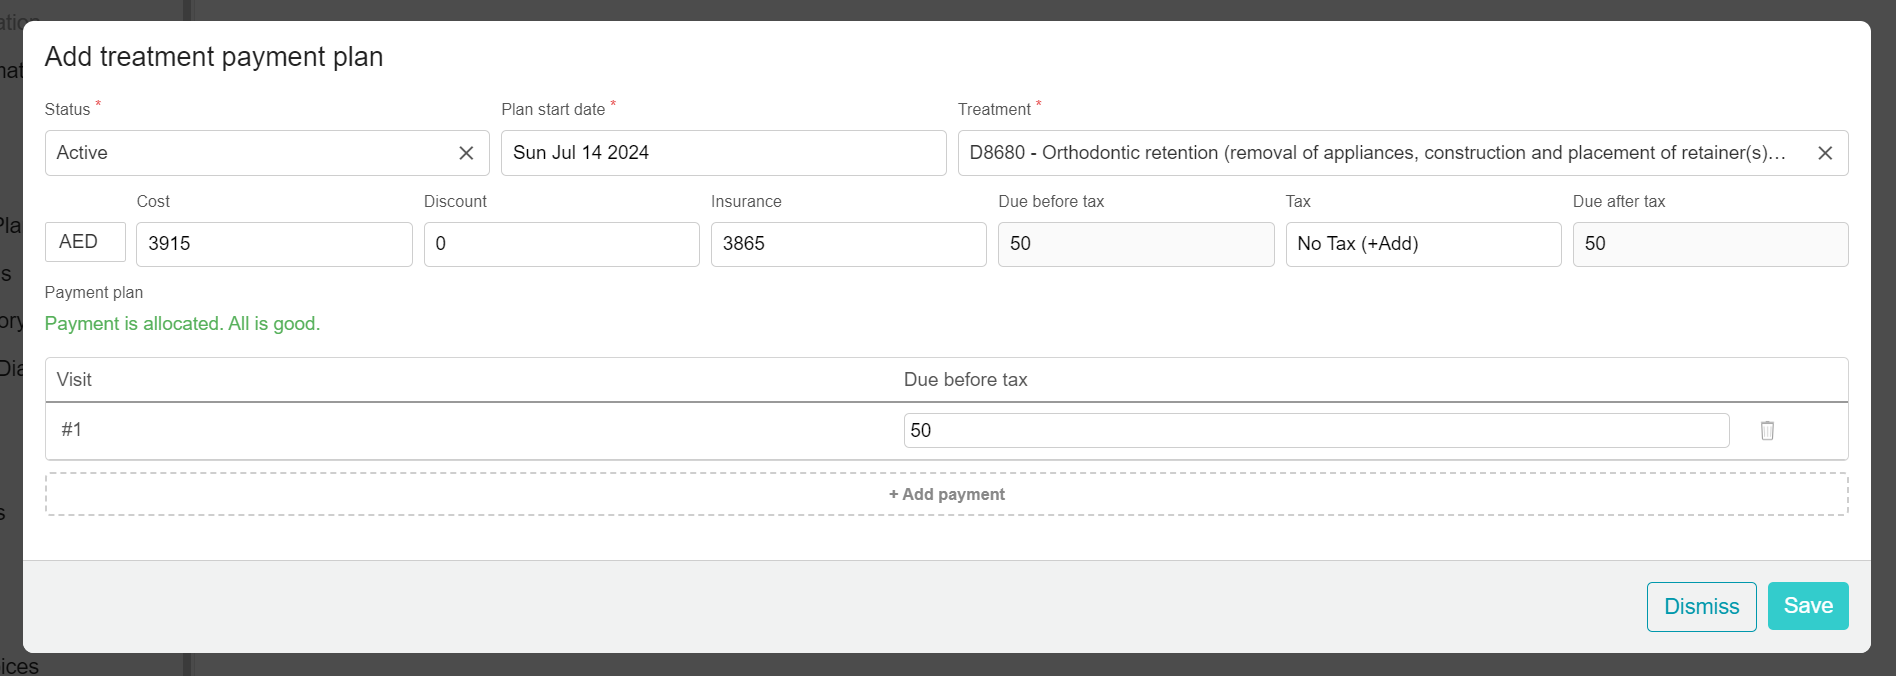Delete visit #1 payment row
The image size is (1896, 676).
point(1767,431)
